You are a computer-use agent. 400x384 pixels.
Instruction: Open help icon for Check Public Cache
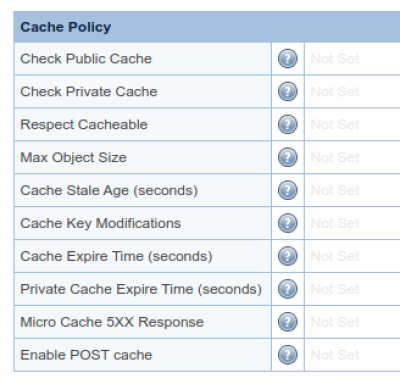[x=288, y=59]
